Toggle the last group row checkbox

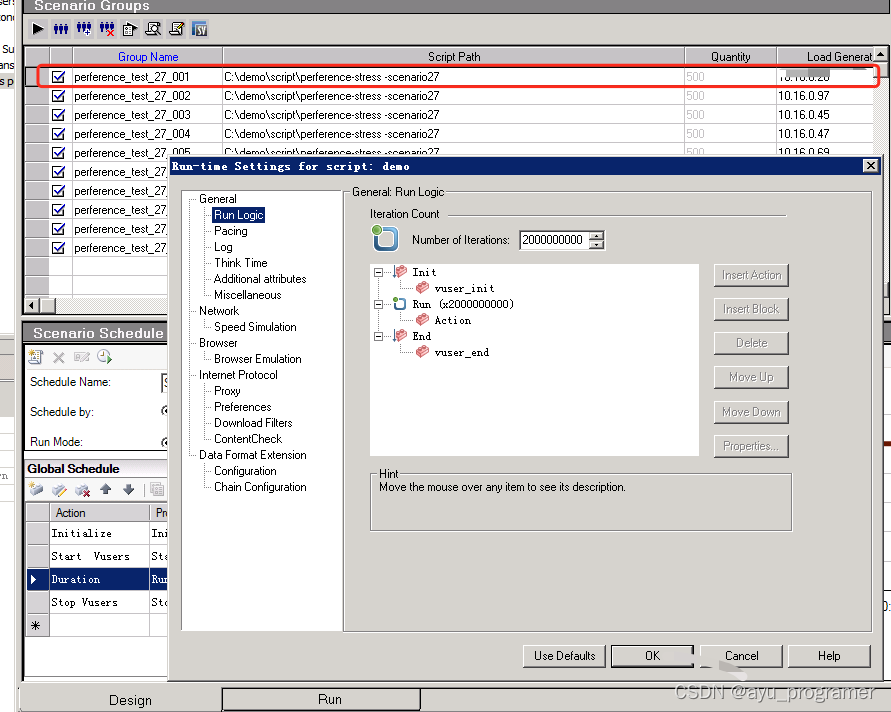59,248
